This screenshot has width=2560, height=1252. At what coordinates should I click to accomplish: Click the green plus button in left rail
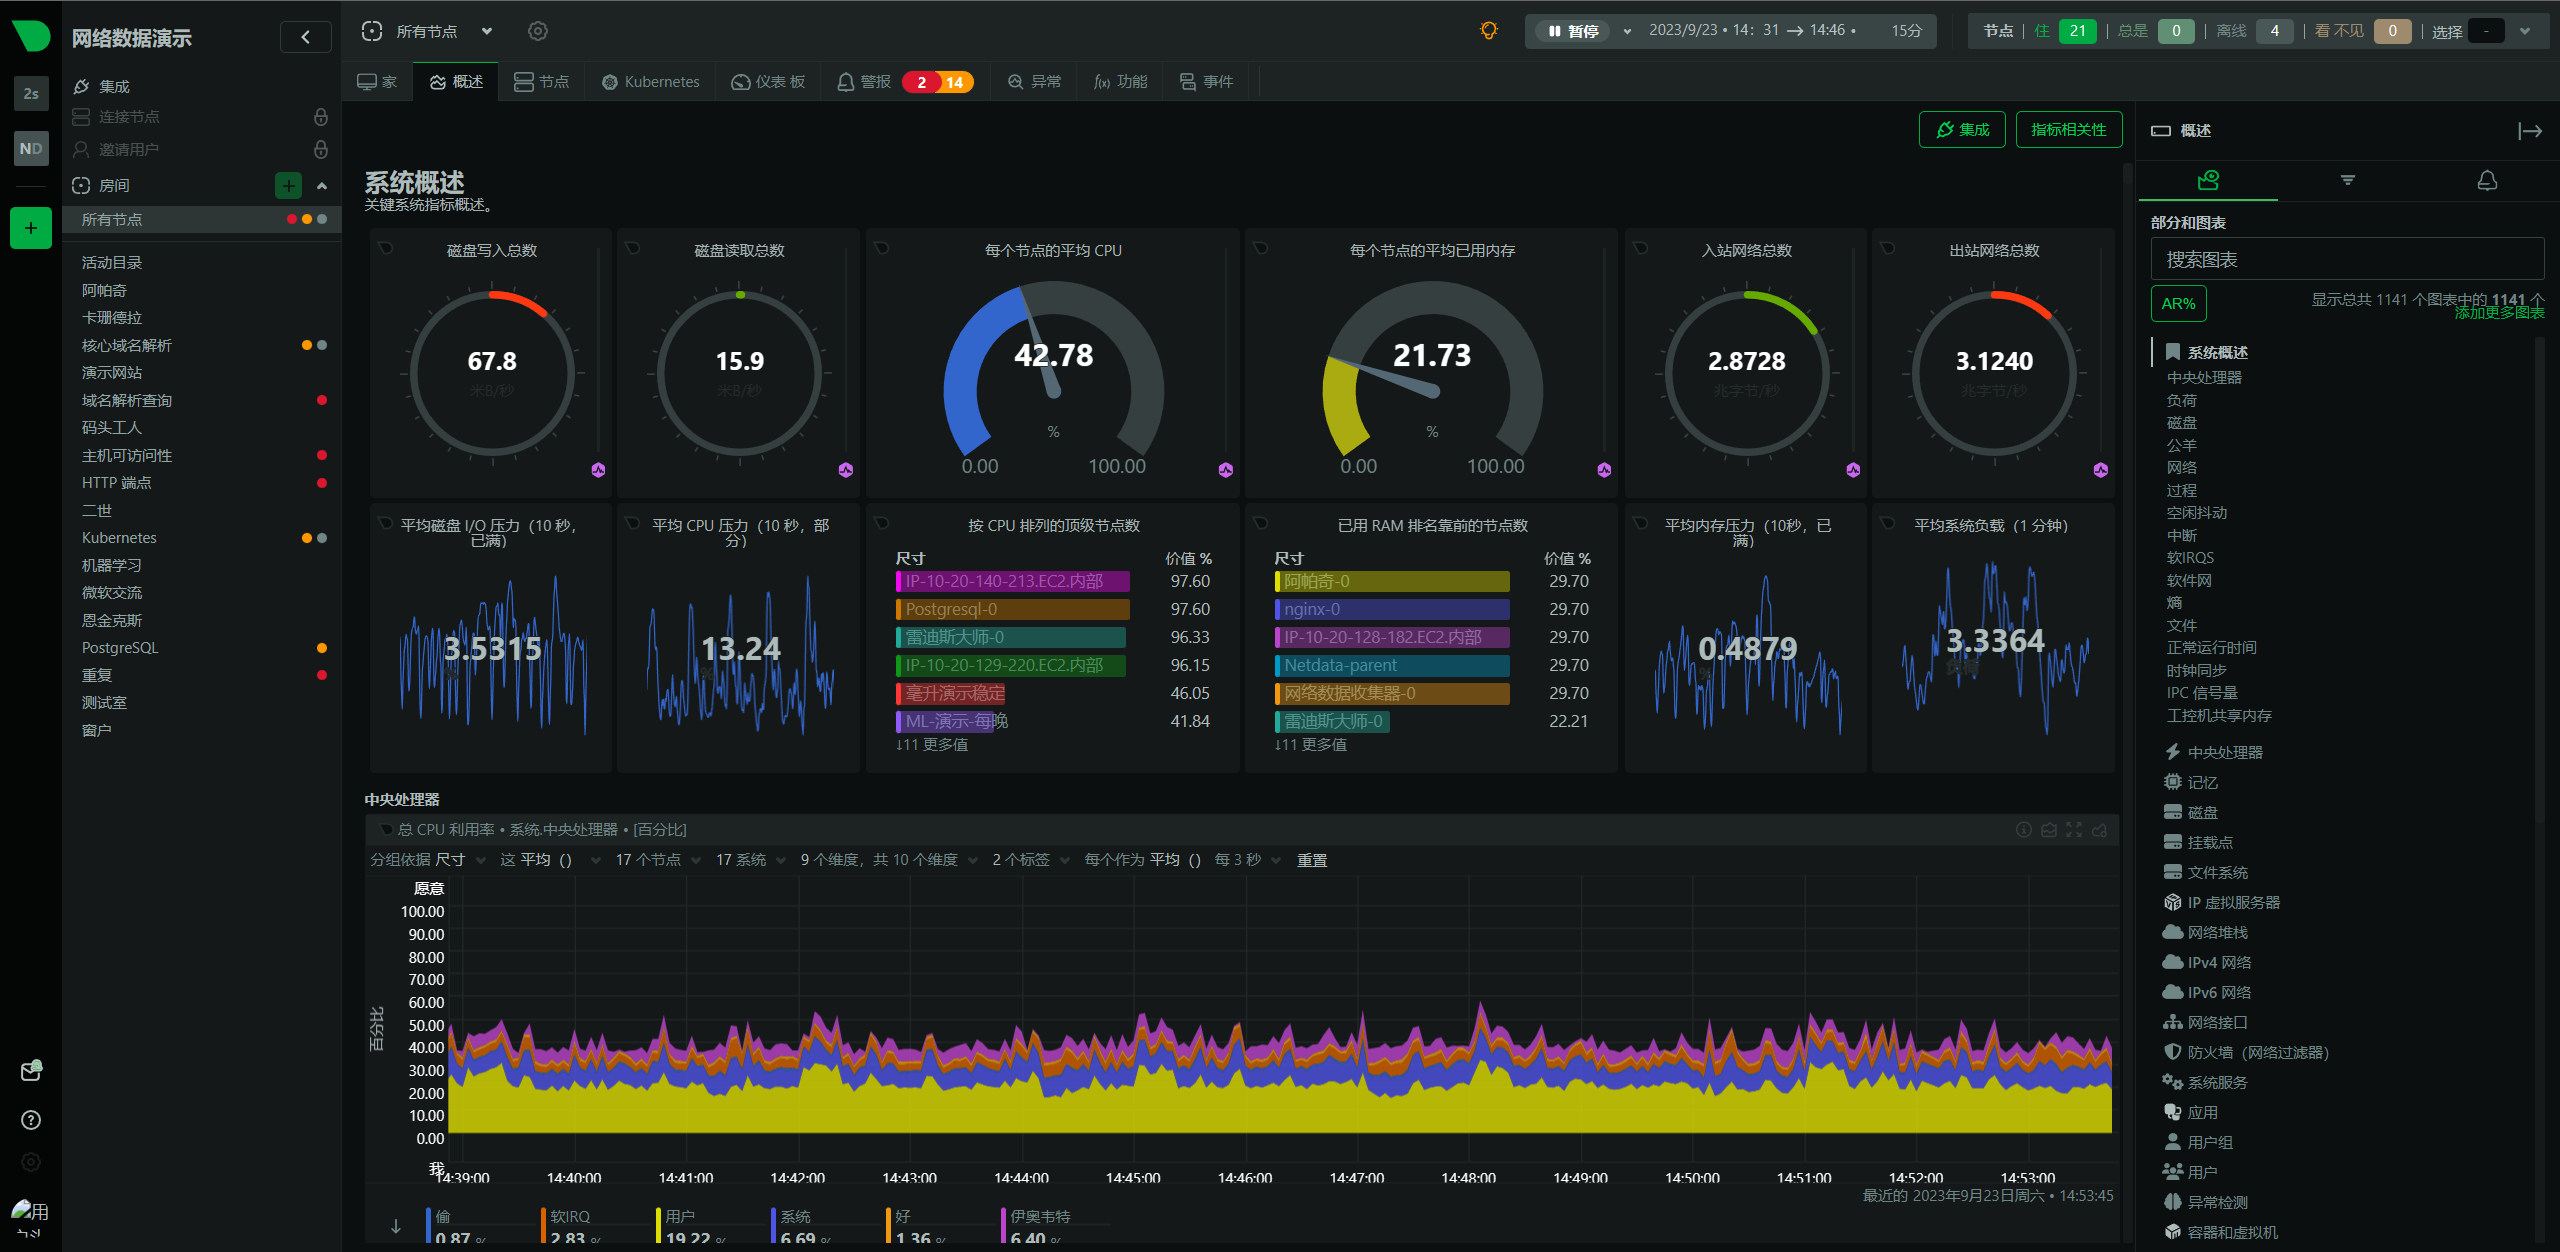(31, 228)
